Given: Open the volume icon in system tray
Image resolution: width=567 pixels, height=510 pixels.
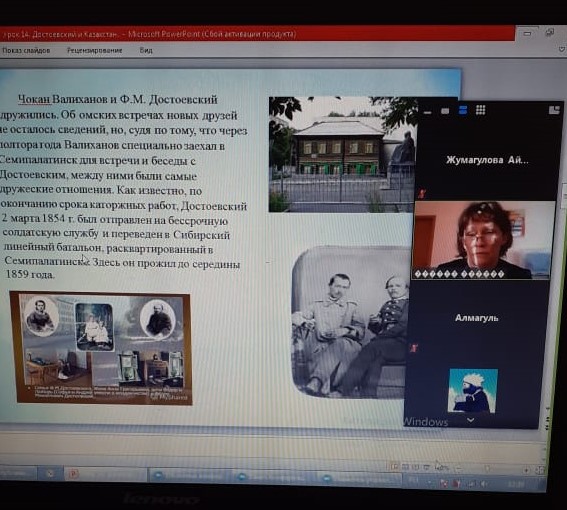Looking at the screenshot, I should [x=483, y=484].
